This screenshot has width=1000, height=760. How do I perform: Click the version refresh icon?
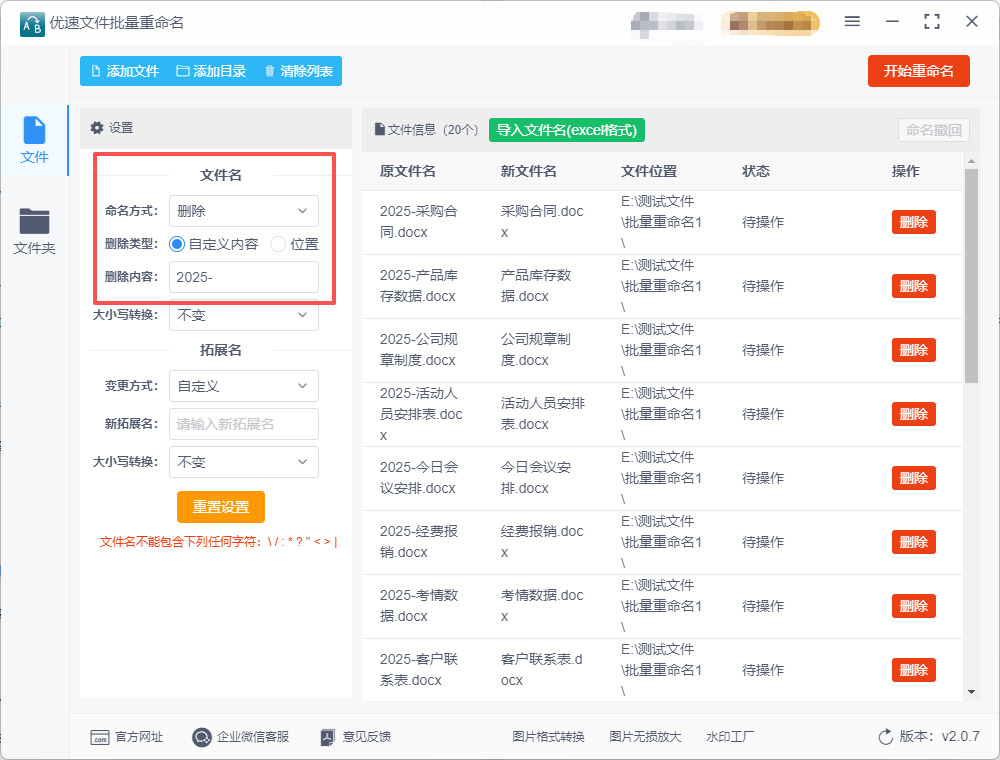(x=885, y=737)
